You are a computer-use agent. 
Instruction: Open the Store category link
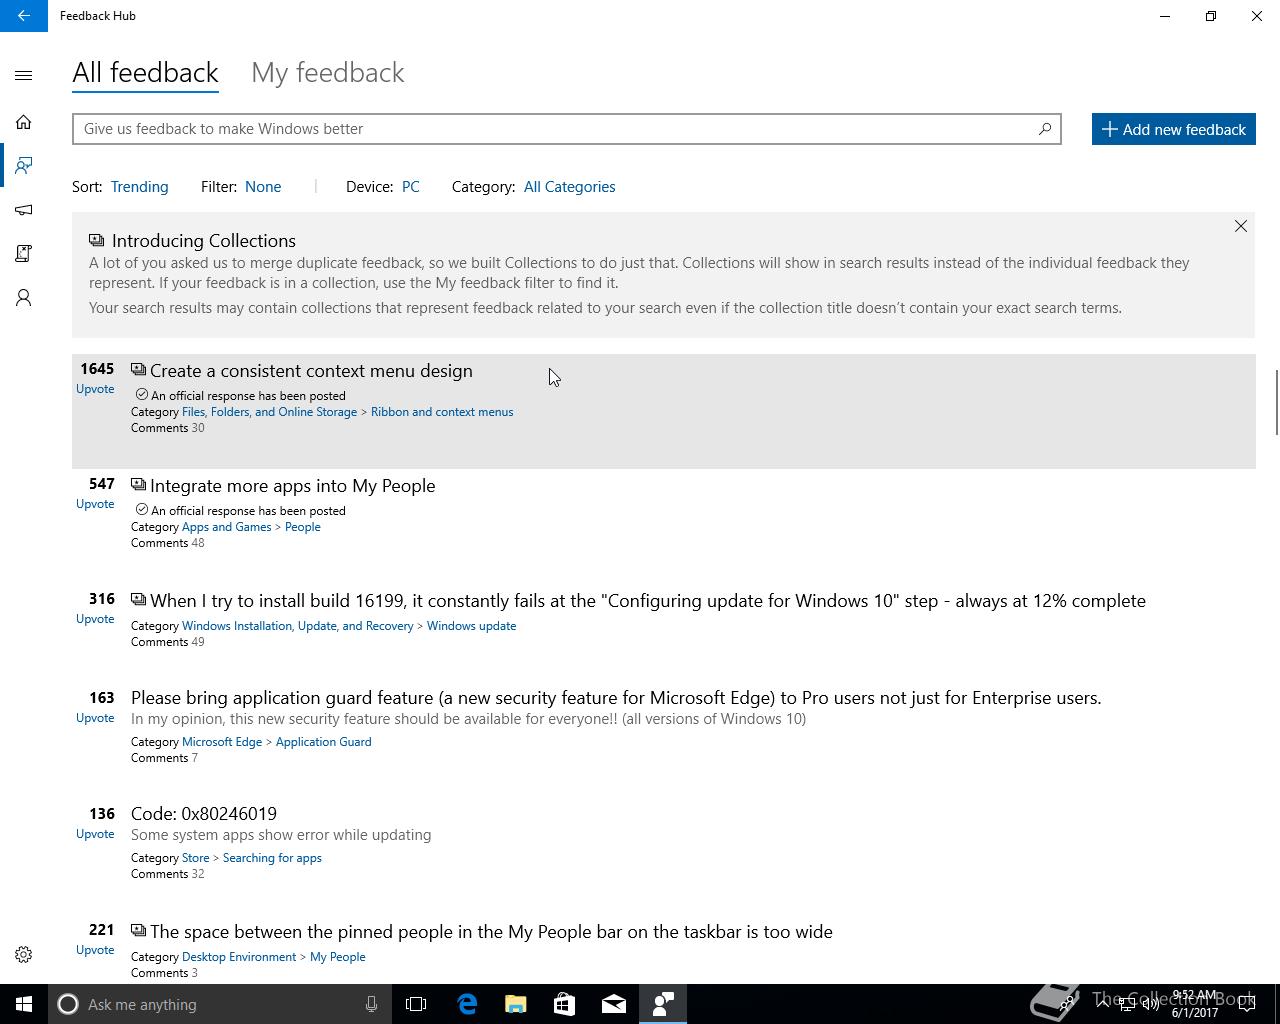pos(195,858)
